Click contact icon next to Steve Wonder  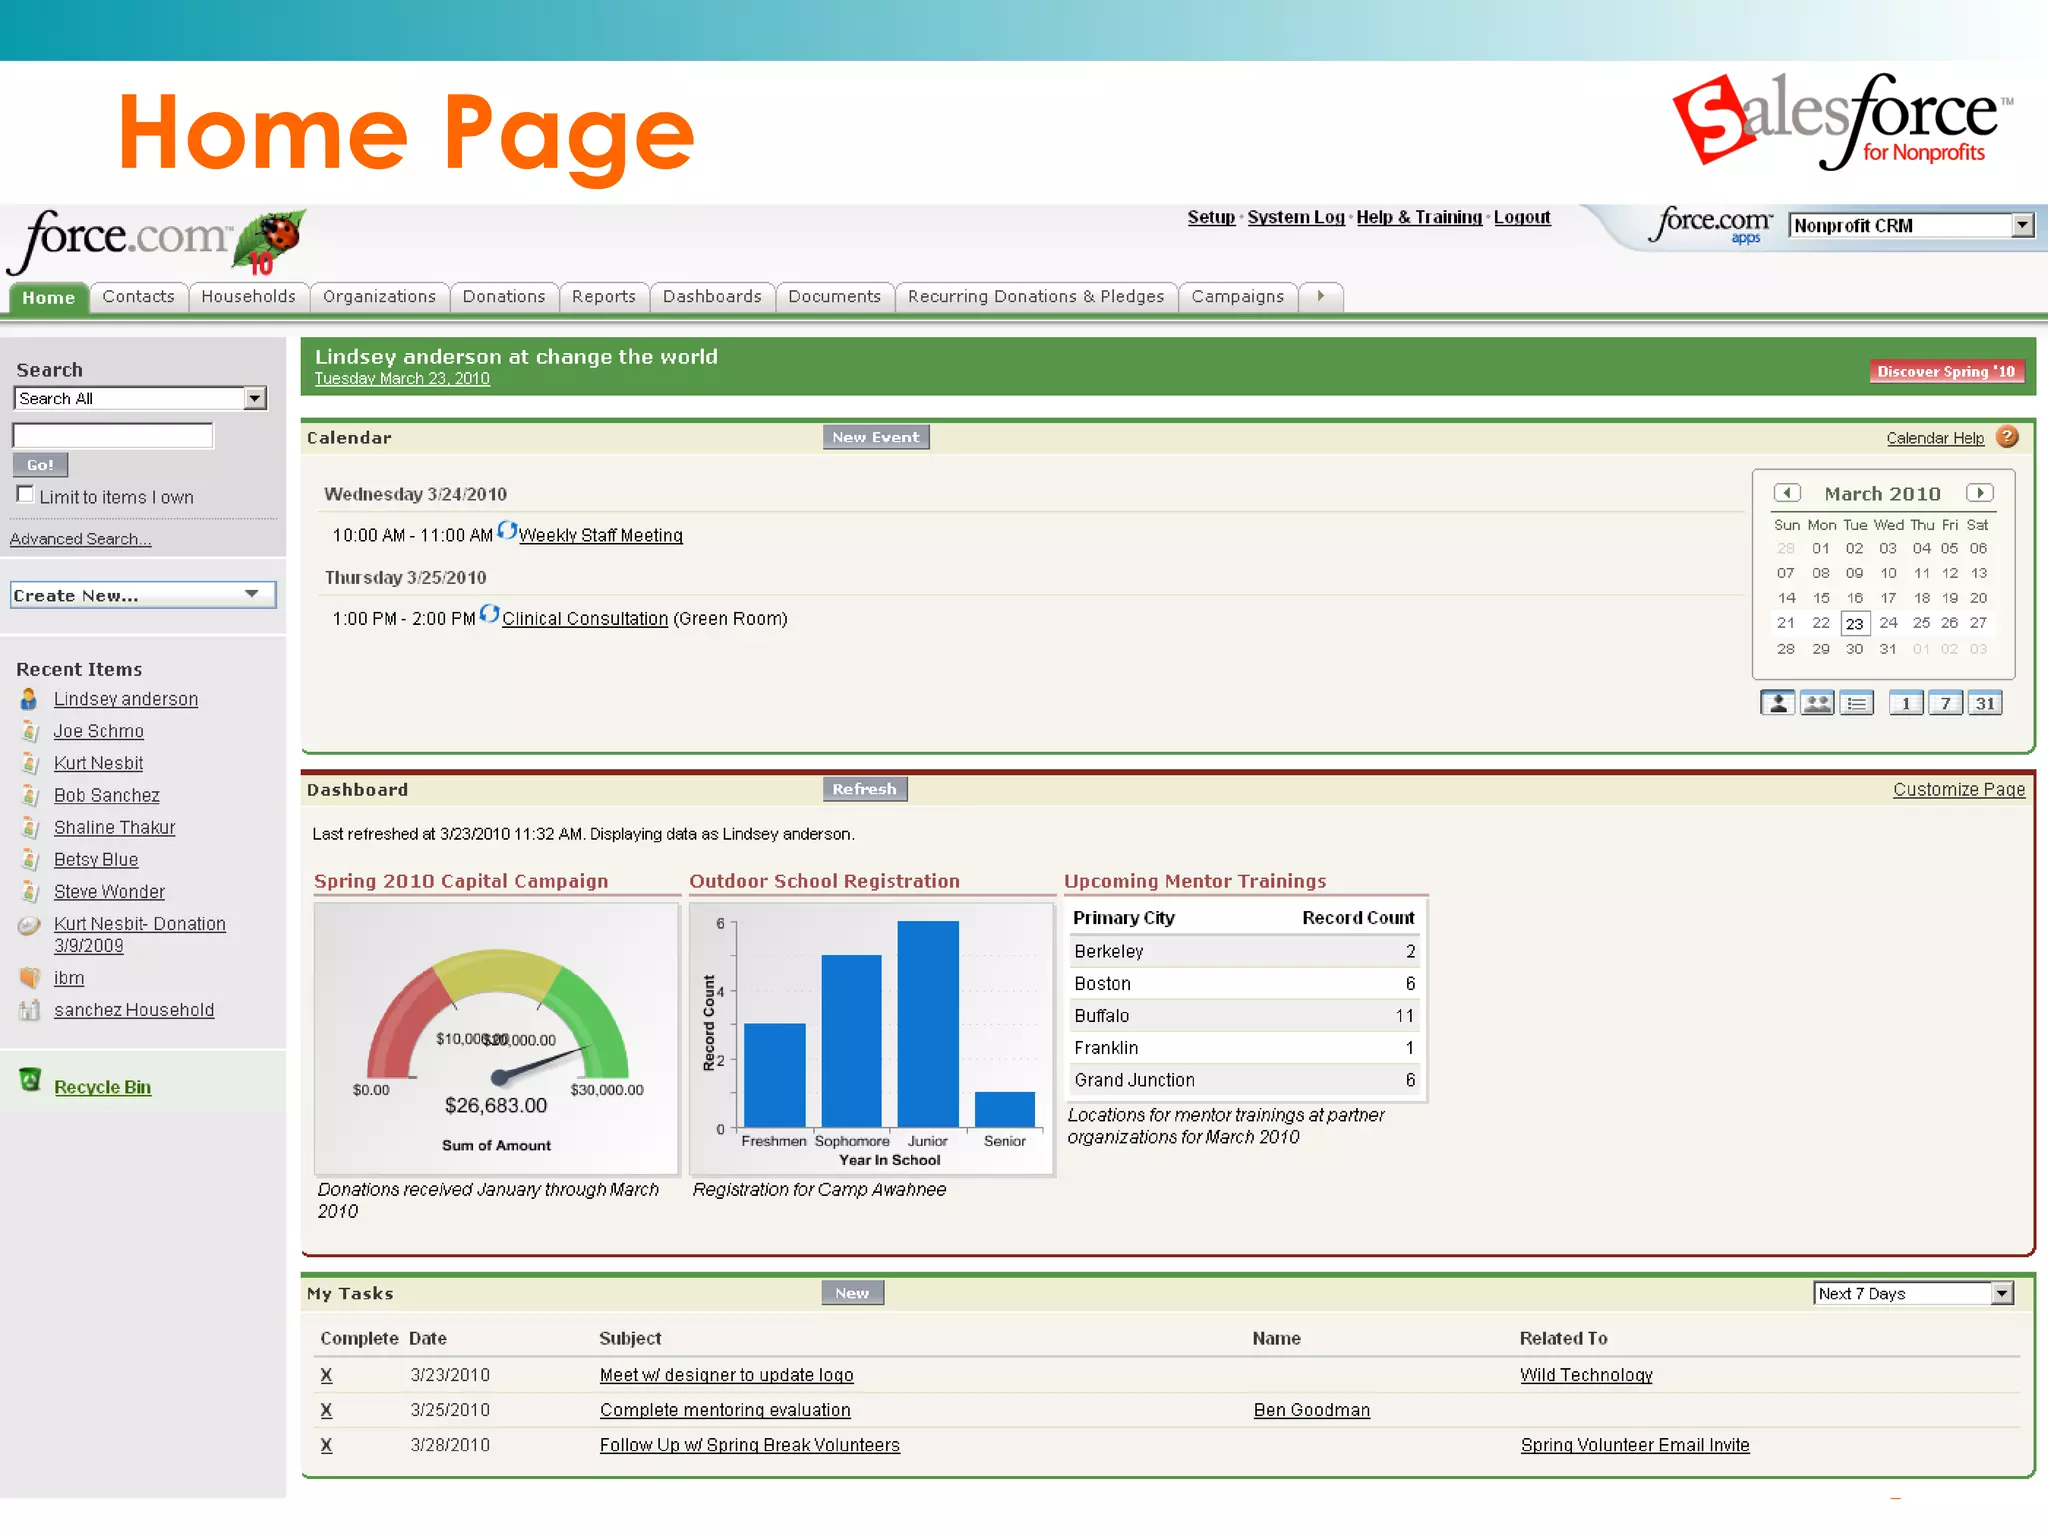tap(30, 891)
